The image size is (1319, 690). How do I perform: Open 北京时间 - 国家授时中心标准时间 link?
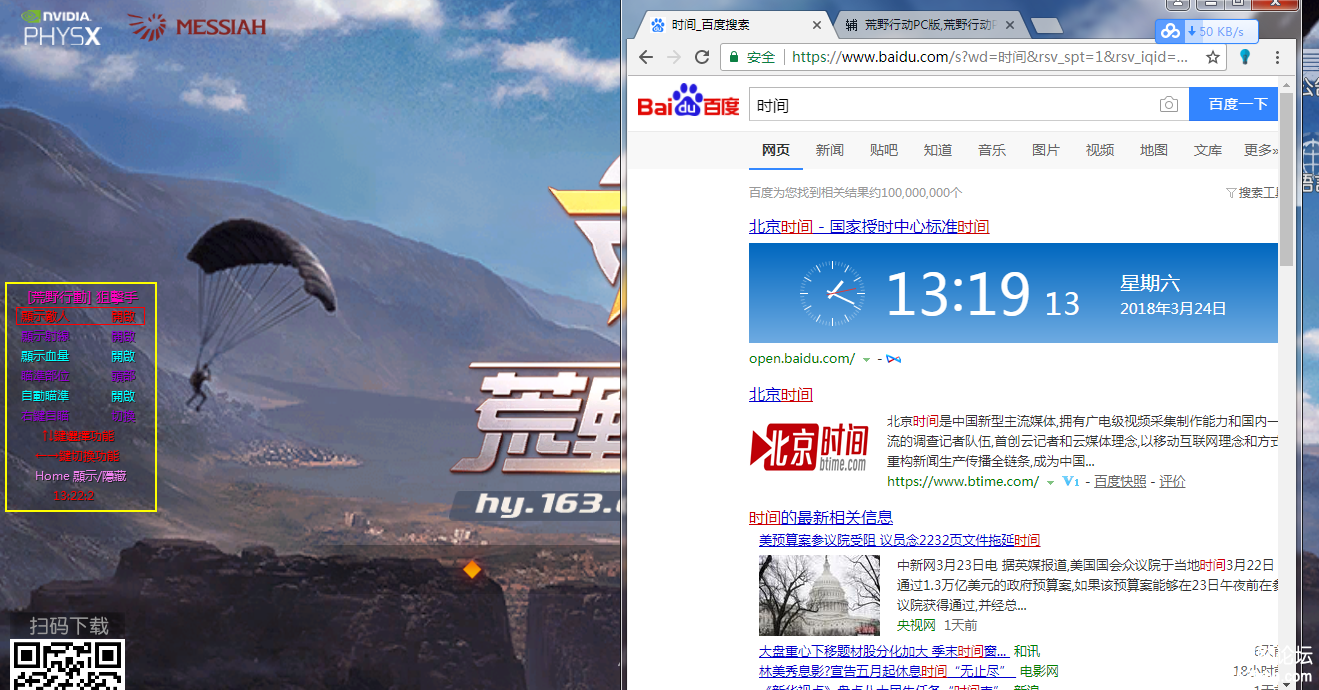pos(869,227)
